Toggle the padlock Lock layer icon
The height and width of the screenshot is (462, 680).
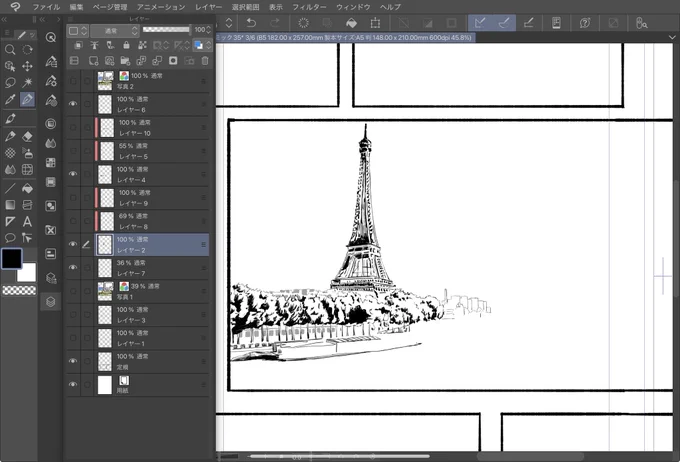tap(126, 45)
